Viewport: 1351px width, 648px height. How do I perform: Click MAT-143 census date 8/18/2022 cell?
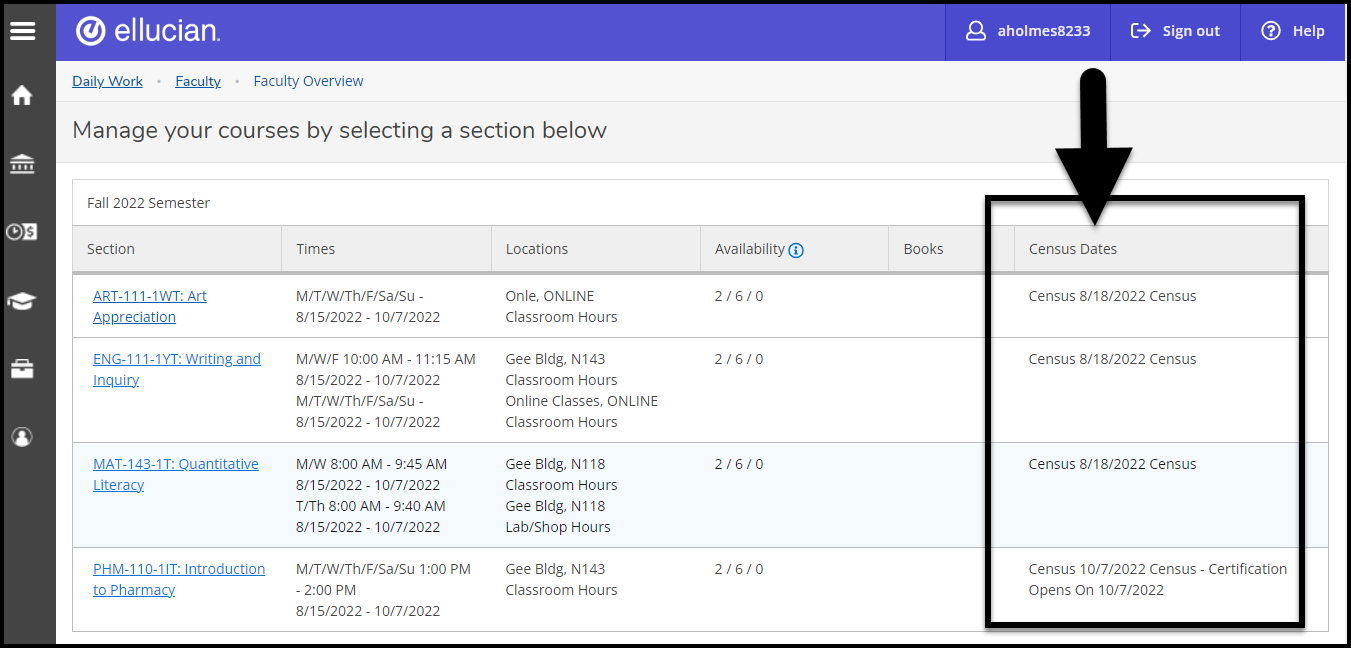(x=1112, y=464)
